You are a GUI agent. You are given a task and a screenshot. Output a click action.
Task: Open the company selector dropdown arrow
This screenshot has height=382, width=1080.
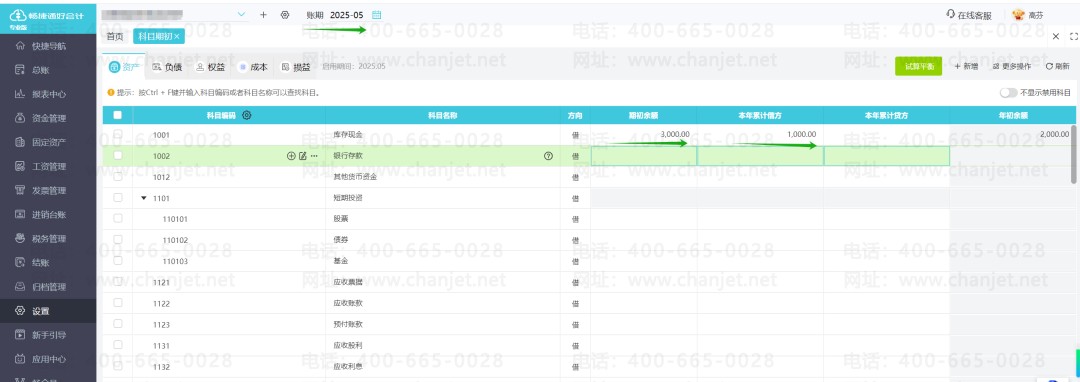[x=241, y=14]
